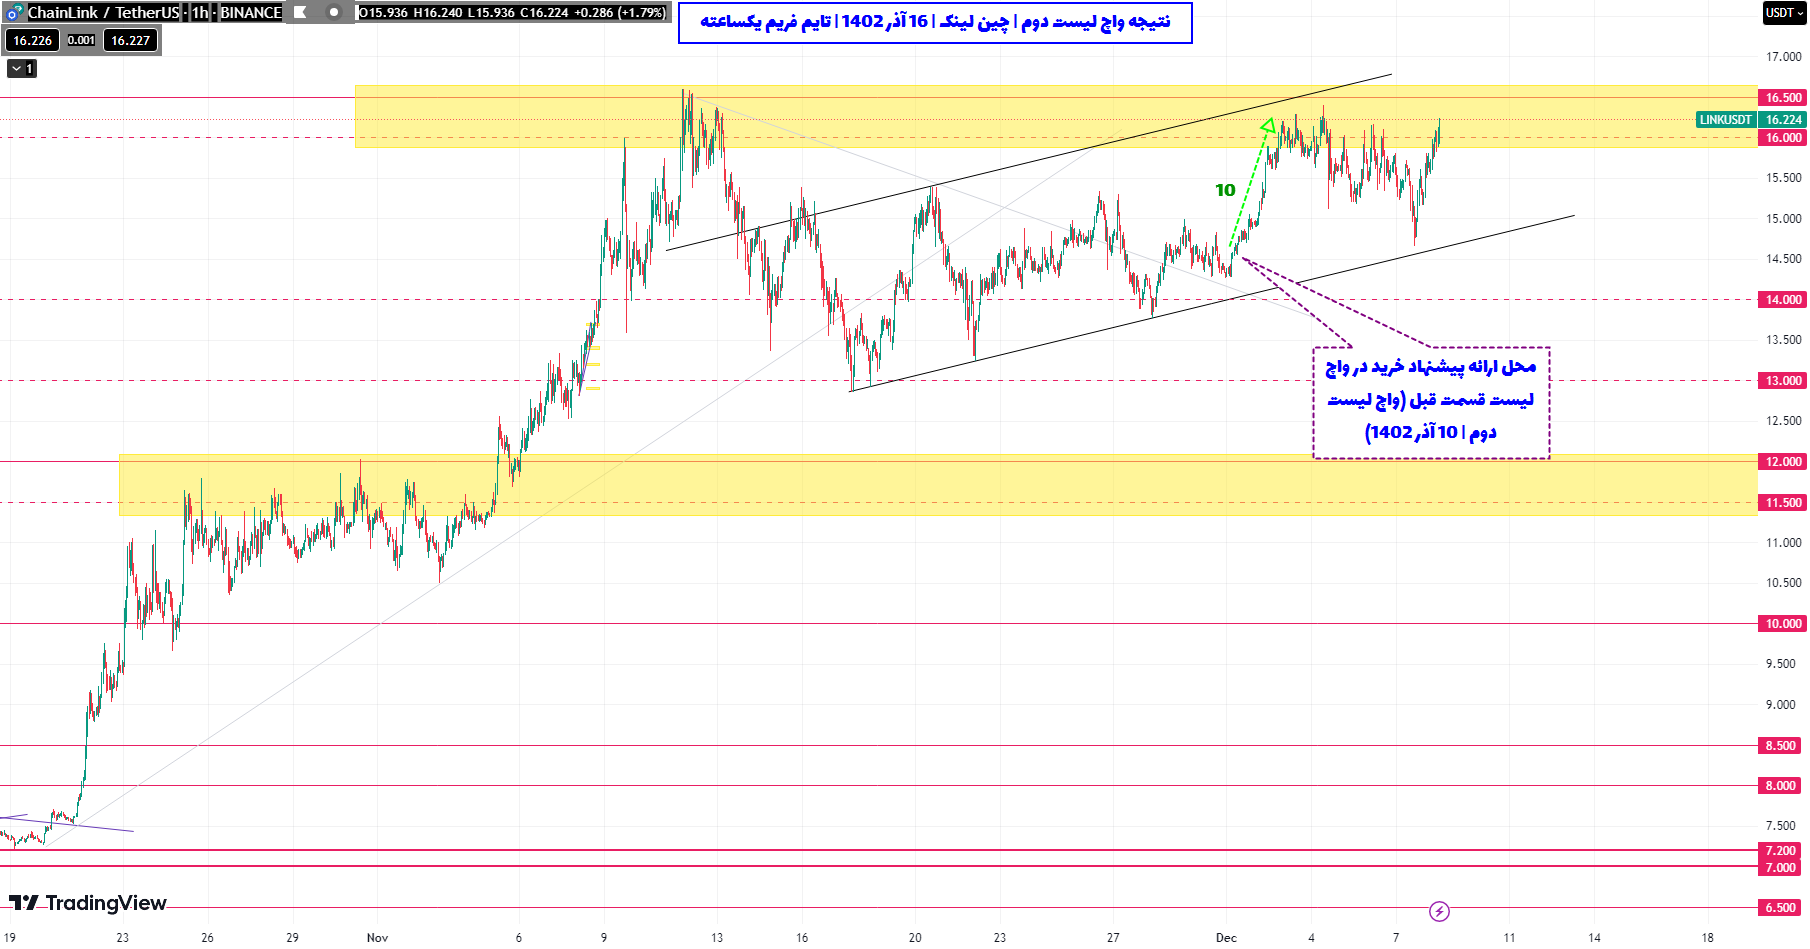Click the BINANCE exchange label
This screenshot has width=1810, height=949.
tap(250, 13)
